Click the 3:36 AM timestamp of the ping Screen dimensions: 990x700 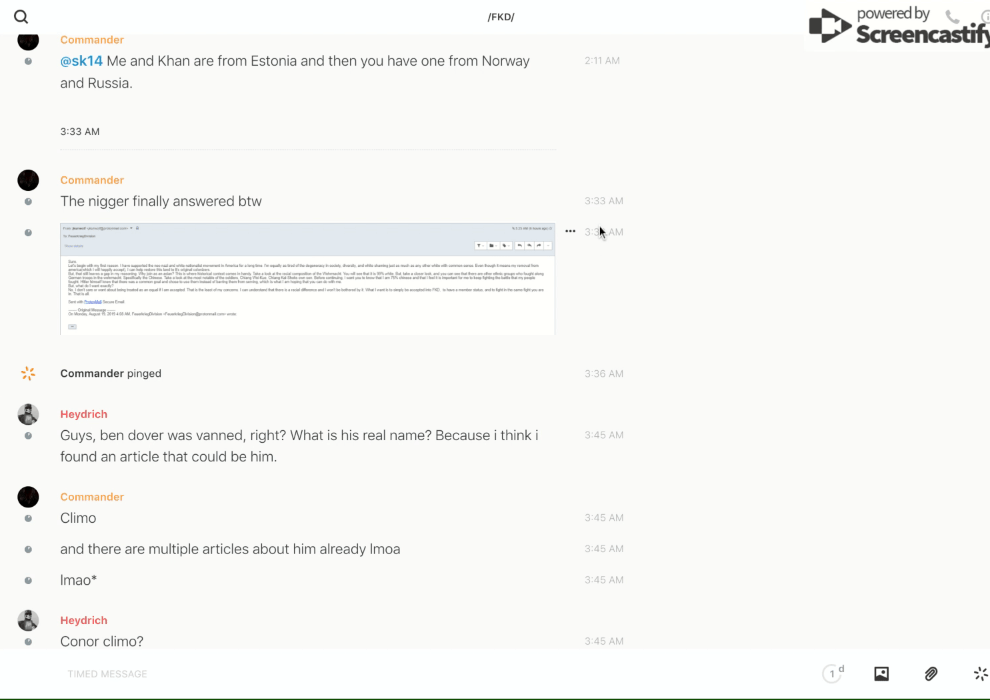click(604, 374)
